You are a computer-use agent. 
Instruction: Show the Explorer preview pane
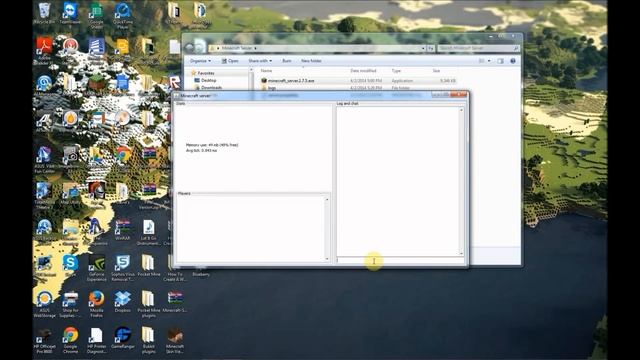point(500,61)
